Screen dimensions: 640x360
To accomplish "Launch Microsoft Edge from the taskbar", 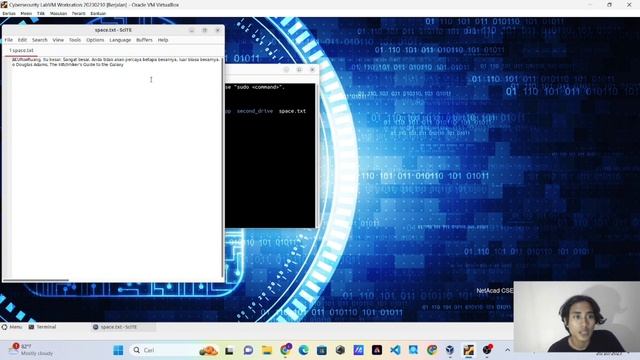I will (x=303, y=350).
